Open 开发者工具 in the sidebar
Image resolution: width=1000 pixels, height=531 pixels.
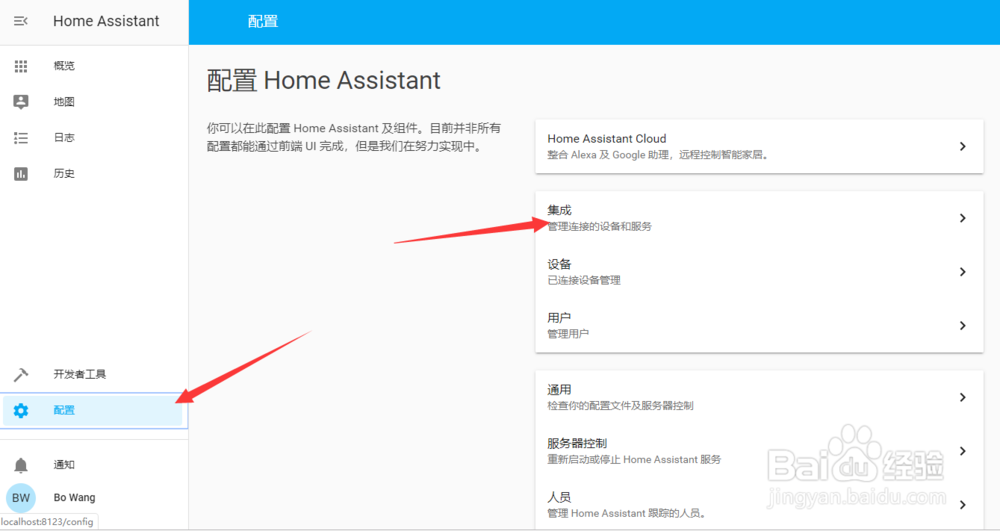[x=94, y=374]
